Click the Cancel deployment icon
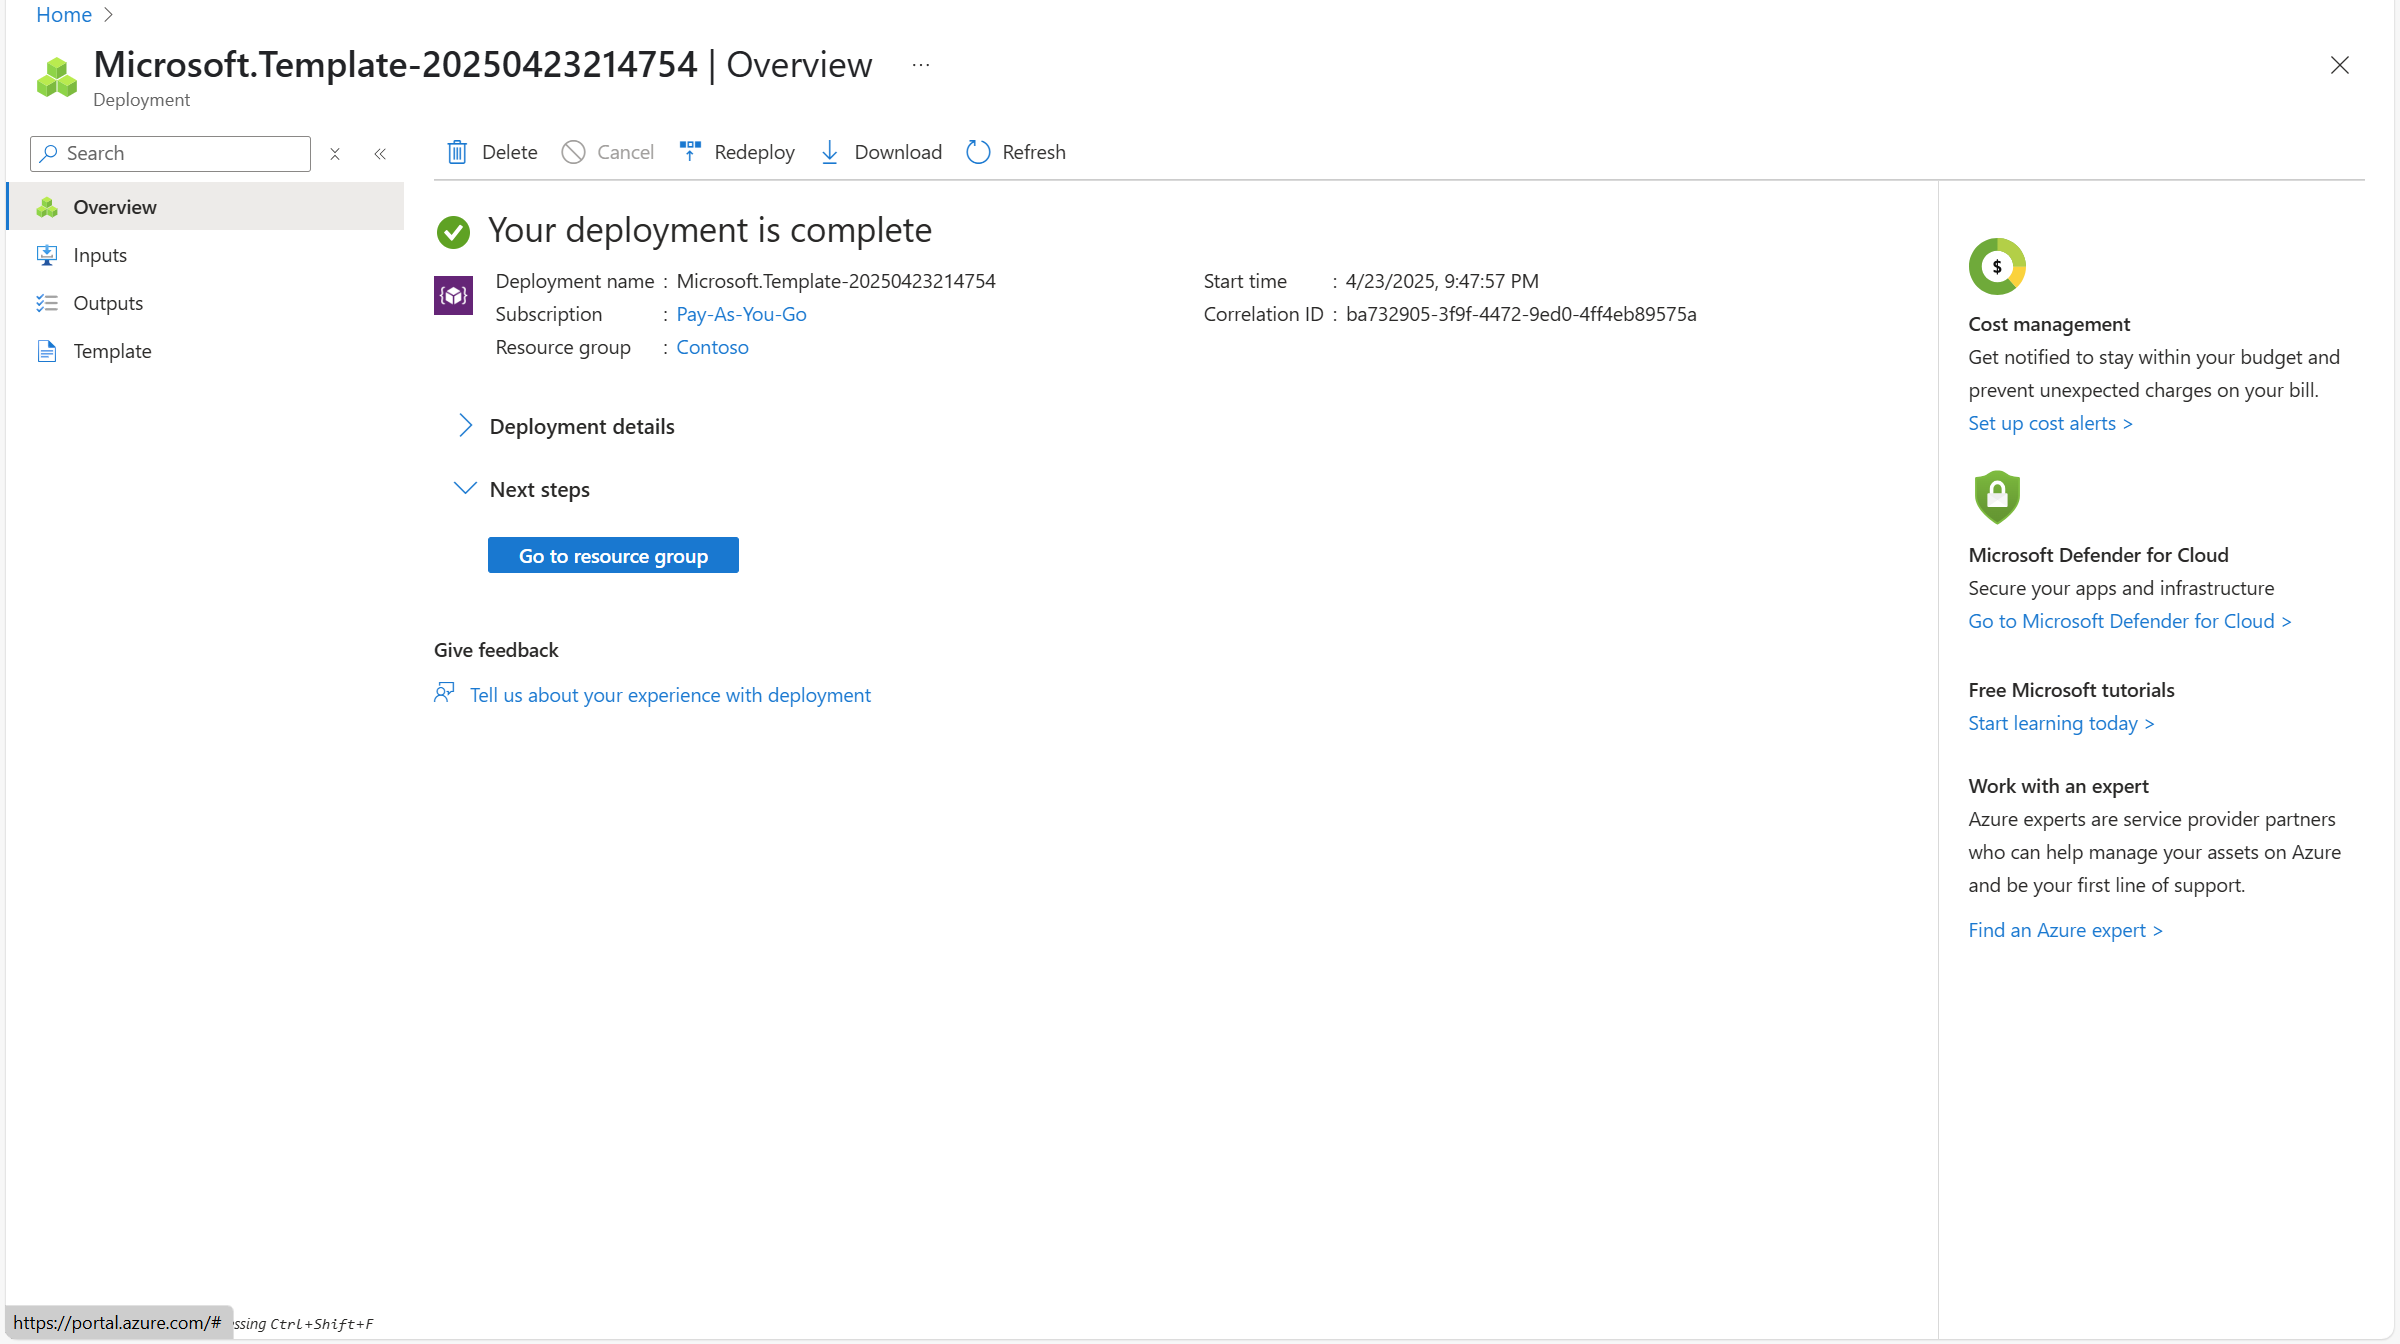This screenshot has width=2400, height=1344. coord(574,151)
